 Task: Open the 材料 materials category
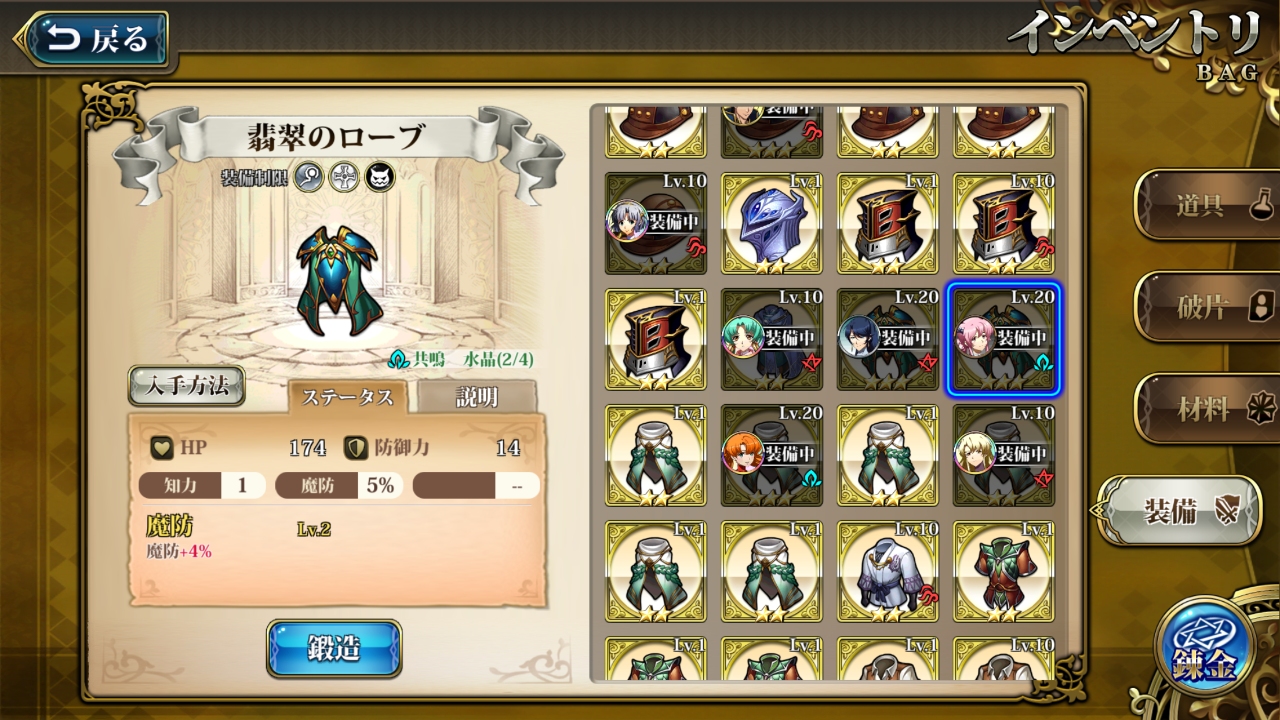click(x=1209, y=409)
